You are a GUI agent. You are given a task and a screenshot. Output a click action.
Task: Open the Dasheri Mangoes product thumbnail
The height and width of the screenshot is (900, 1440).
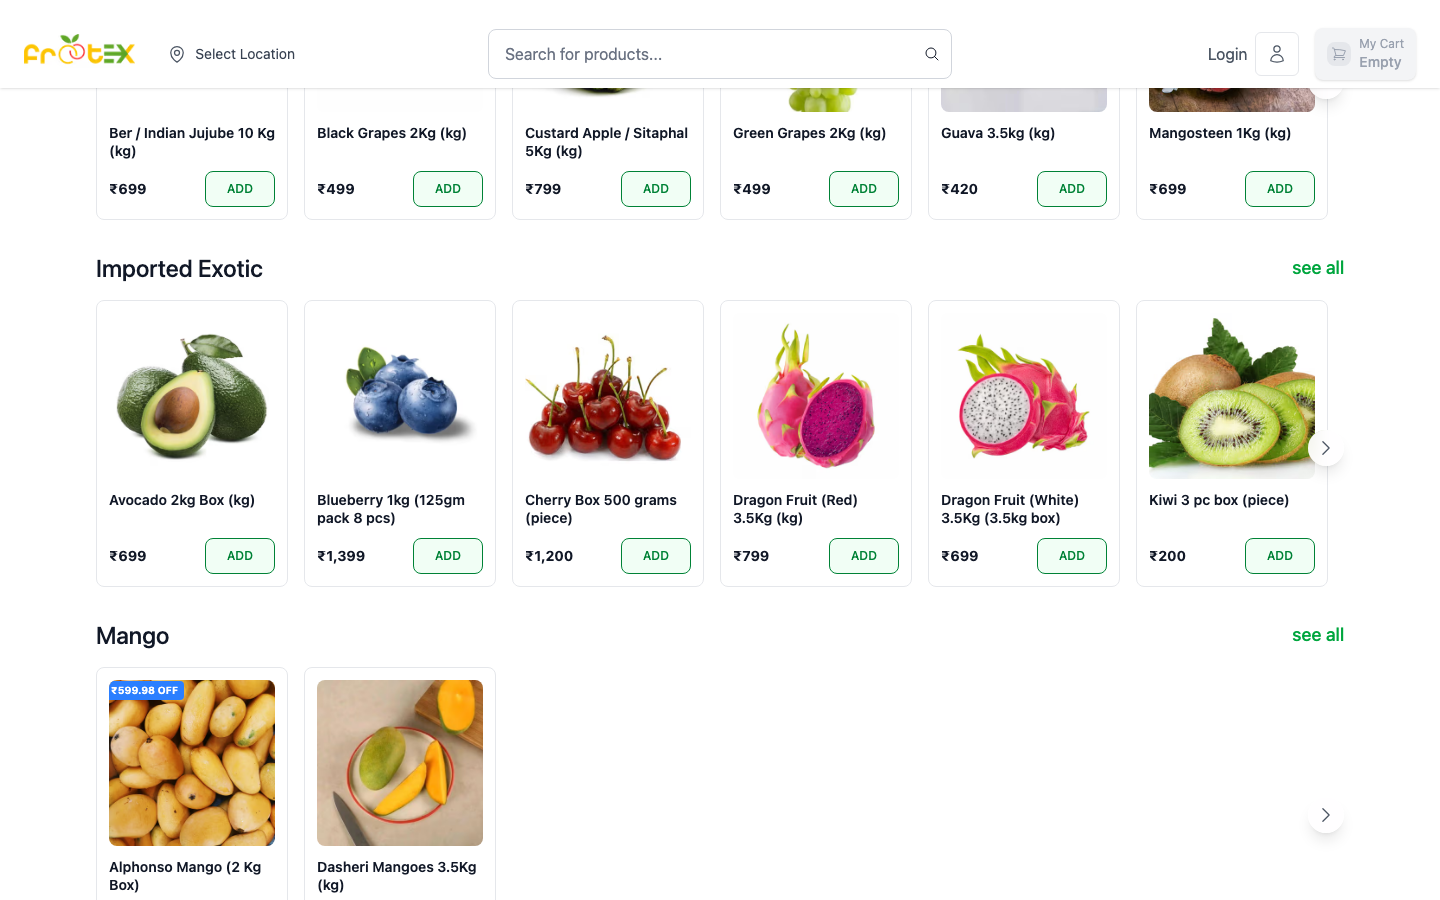pos(399,762)
